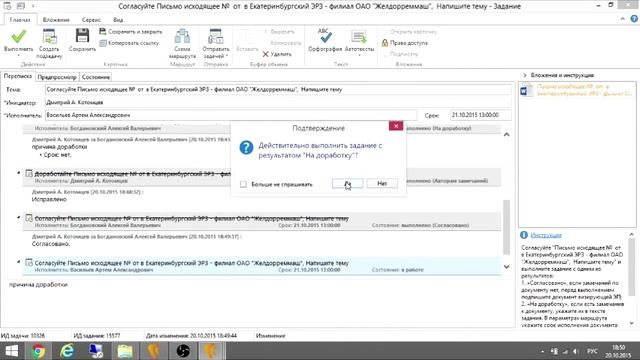Click the Тема input field
This screenshot has width=640, height=360.
pyautogui.click(x=278, y=89)
